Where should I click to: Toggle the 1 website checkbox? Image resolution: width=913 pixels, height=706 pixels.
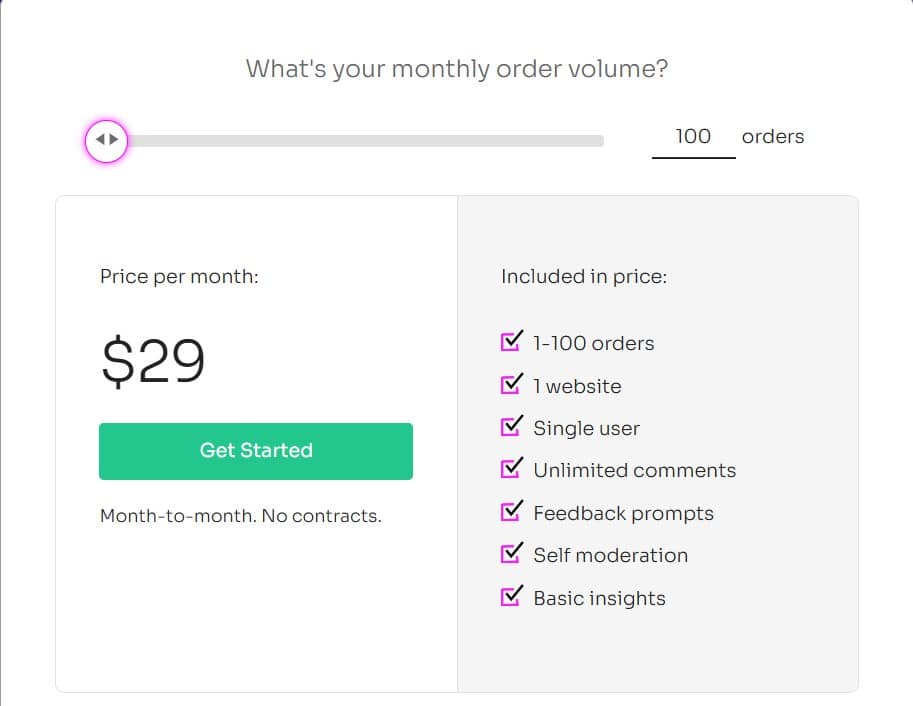[509, 384]
